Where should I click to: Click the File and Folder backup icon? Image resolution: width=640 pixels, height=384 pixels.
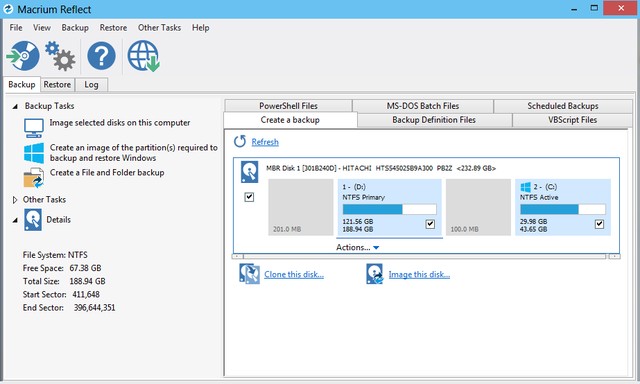[33, 178]
